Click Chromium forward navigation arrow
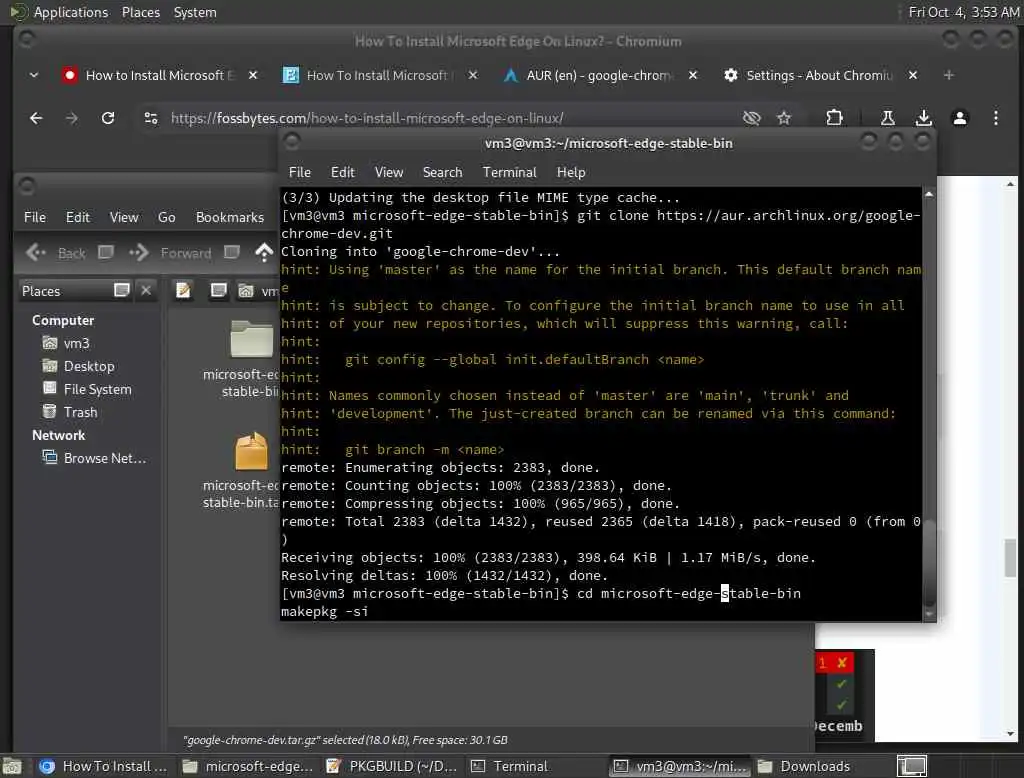 (x=72, y=118)
